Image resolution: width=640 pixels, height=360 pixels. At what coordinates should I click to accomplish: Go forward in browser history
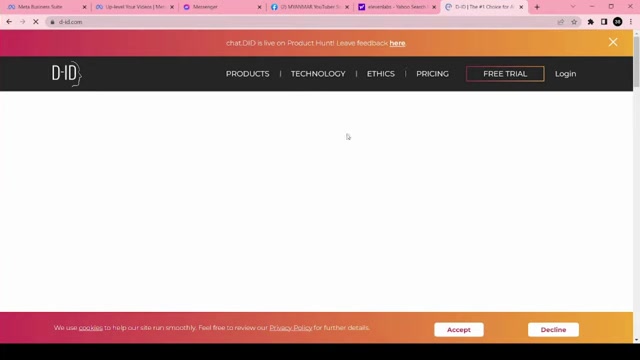(22, 22)
